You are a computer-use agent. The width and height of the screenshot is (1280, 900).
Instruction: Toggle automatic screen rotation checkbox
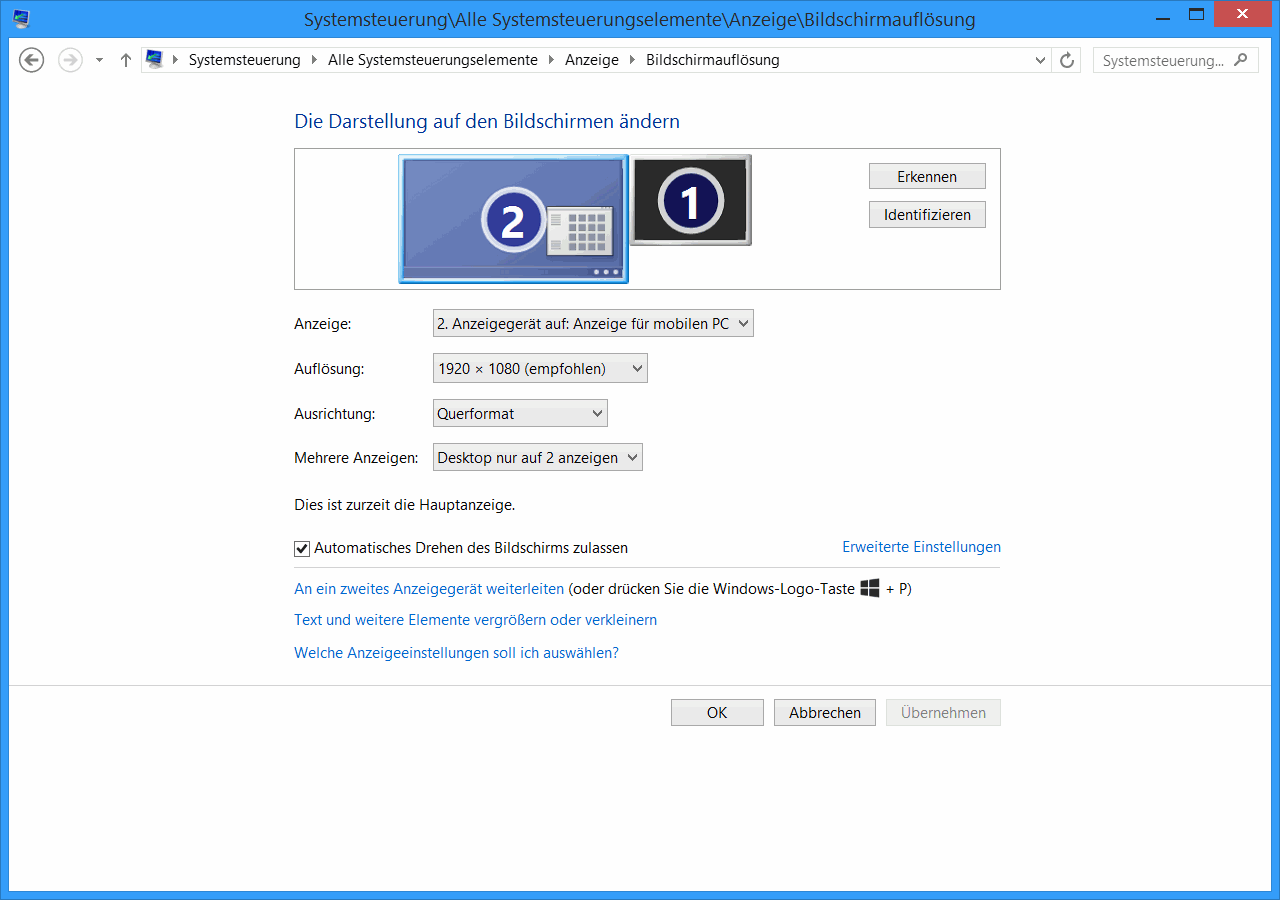tap(302, 548)
